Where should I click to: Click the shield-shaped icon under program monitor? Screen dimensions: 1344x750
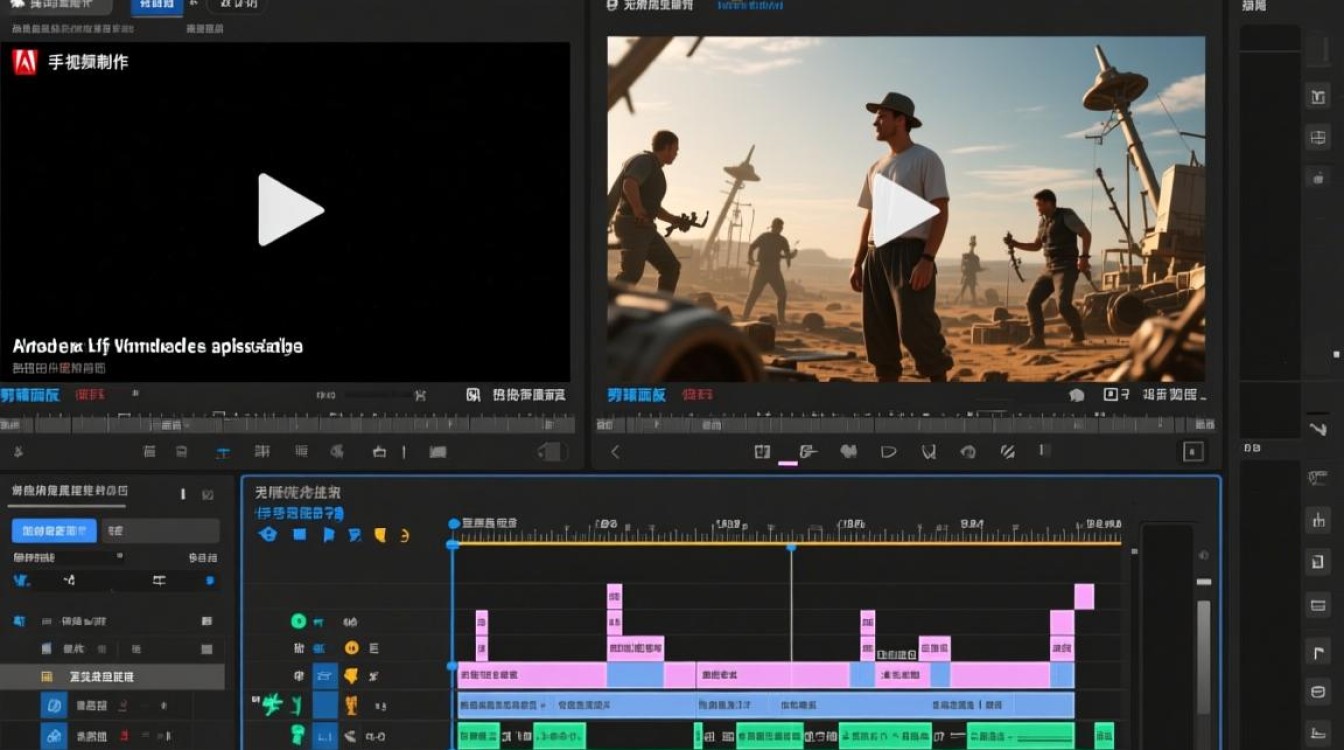[929, 452]
